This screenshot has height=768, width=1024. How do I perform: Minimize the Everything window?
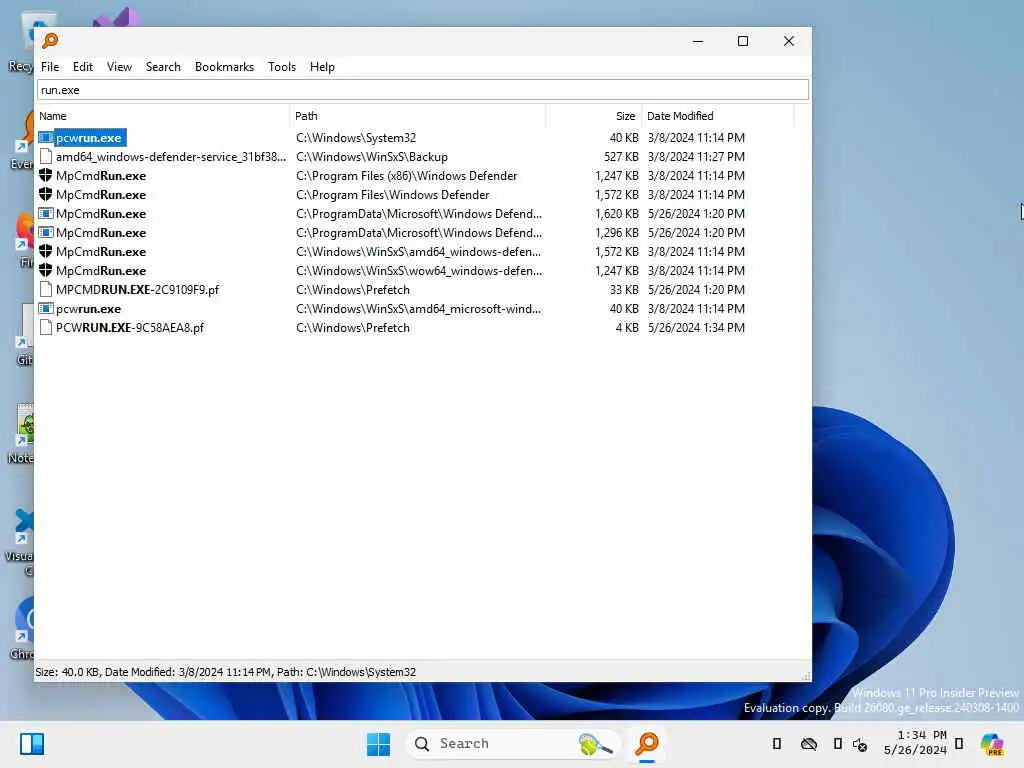pos(697,41)
